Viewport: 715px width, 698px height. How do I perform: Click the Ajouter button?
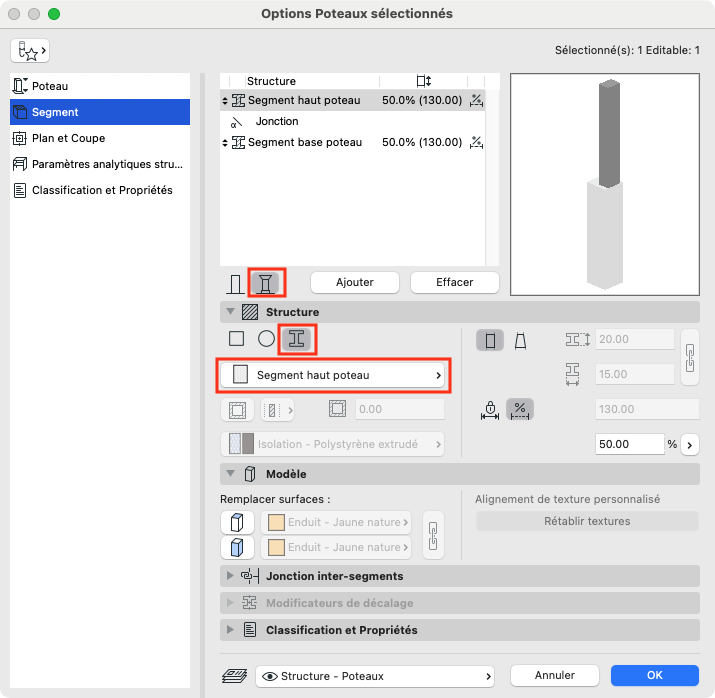click(x=355, y=282)
